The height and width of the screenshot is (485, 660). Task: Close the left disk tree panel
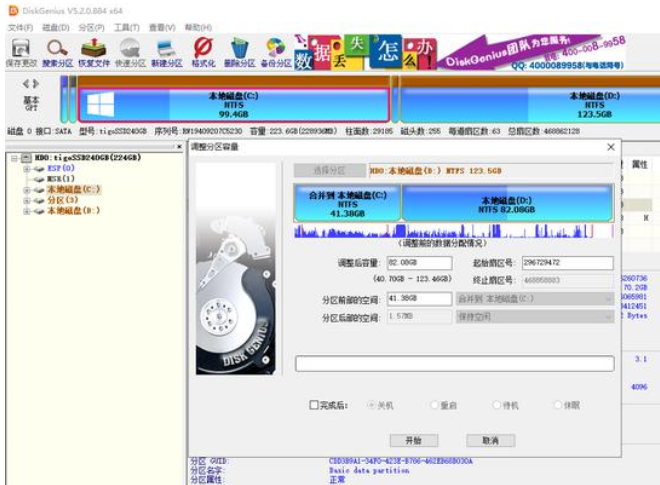[x=179, y=146]
